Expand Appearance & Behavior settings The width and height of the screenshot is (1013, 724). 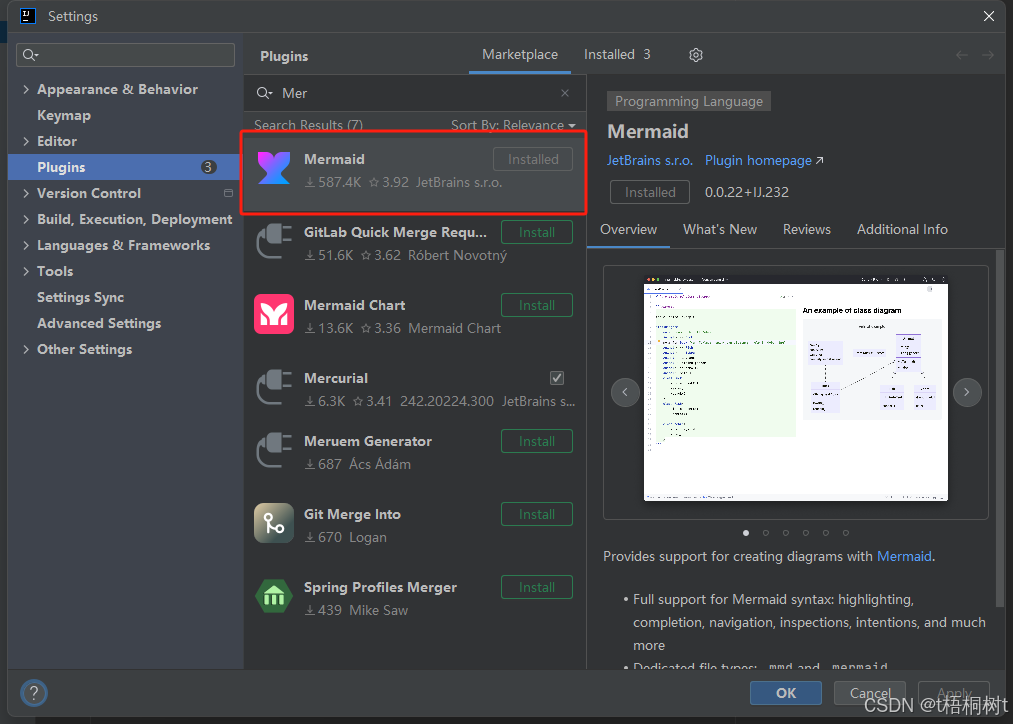(26, 89)
